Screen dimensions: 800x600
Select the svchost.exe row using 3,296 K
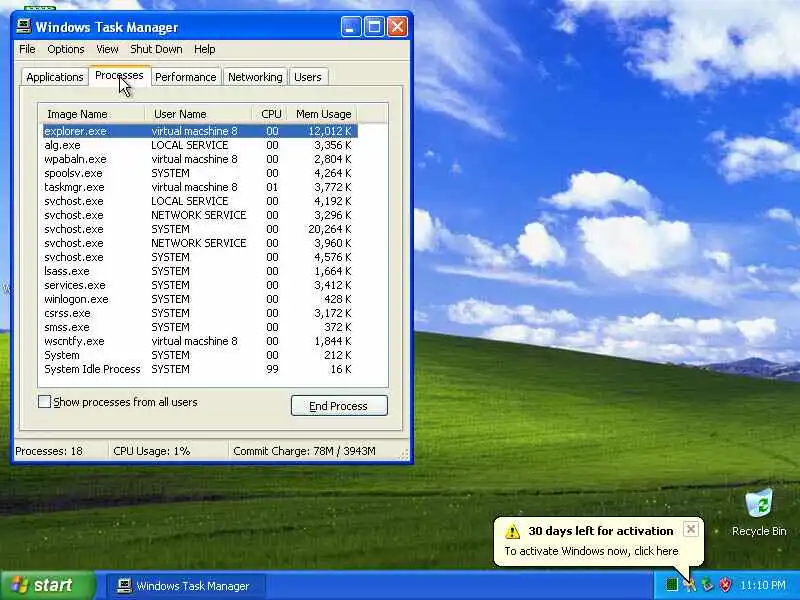pos(200,215)
